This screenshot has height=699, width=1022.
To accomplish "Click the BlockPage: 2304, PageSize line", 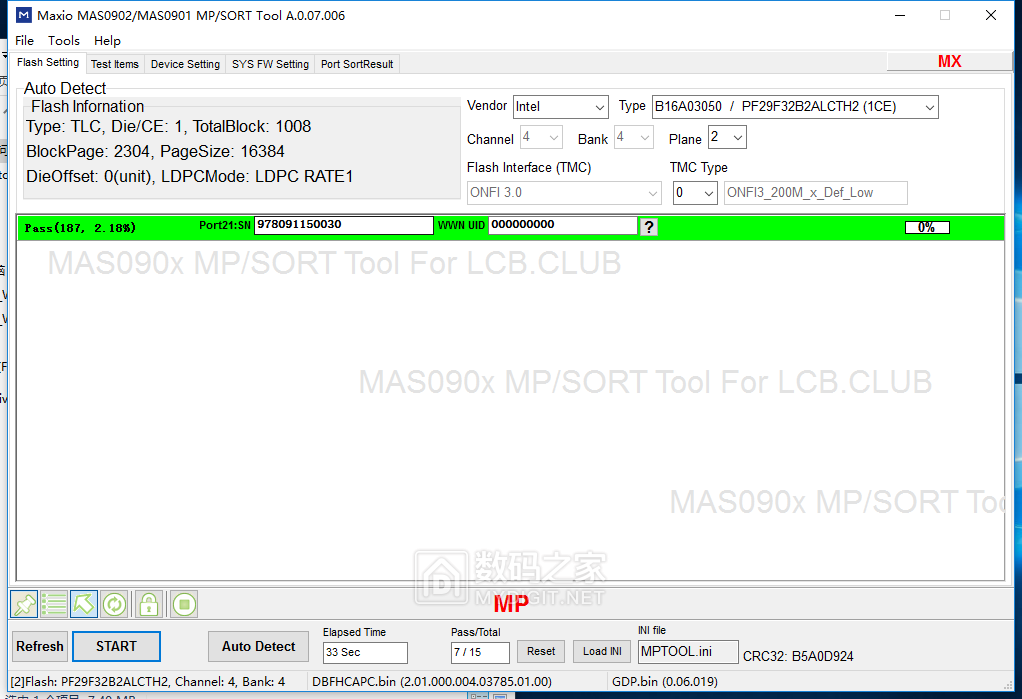I will (x=155, y=151).
